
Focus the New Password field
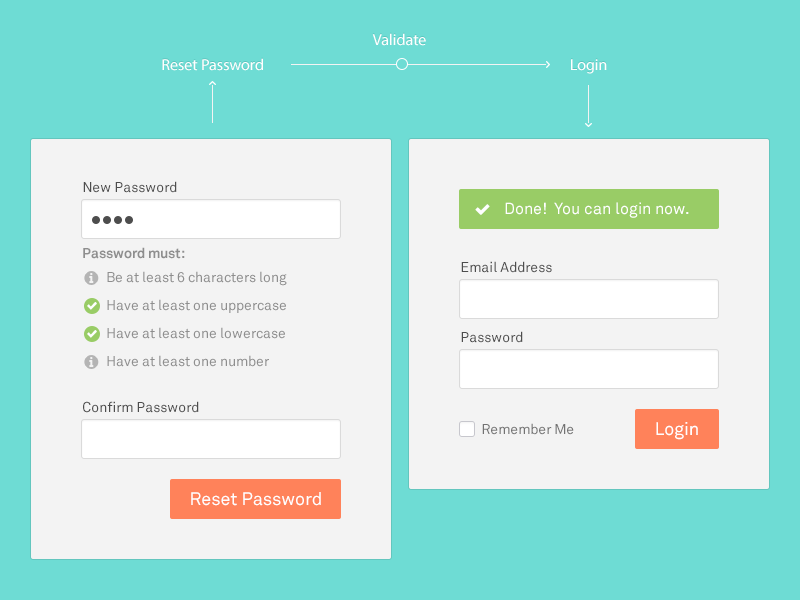[x=211, y=219]
